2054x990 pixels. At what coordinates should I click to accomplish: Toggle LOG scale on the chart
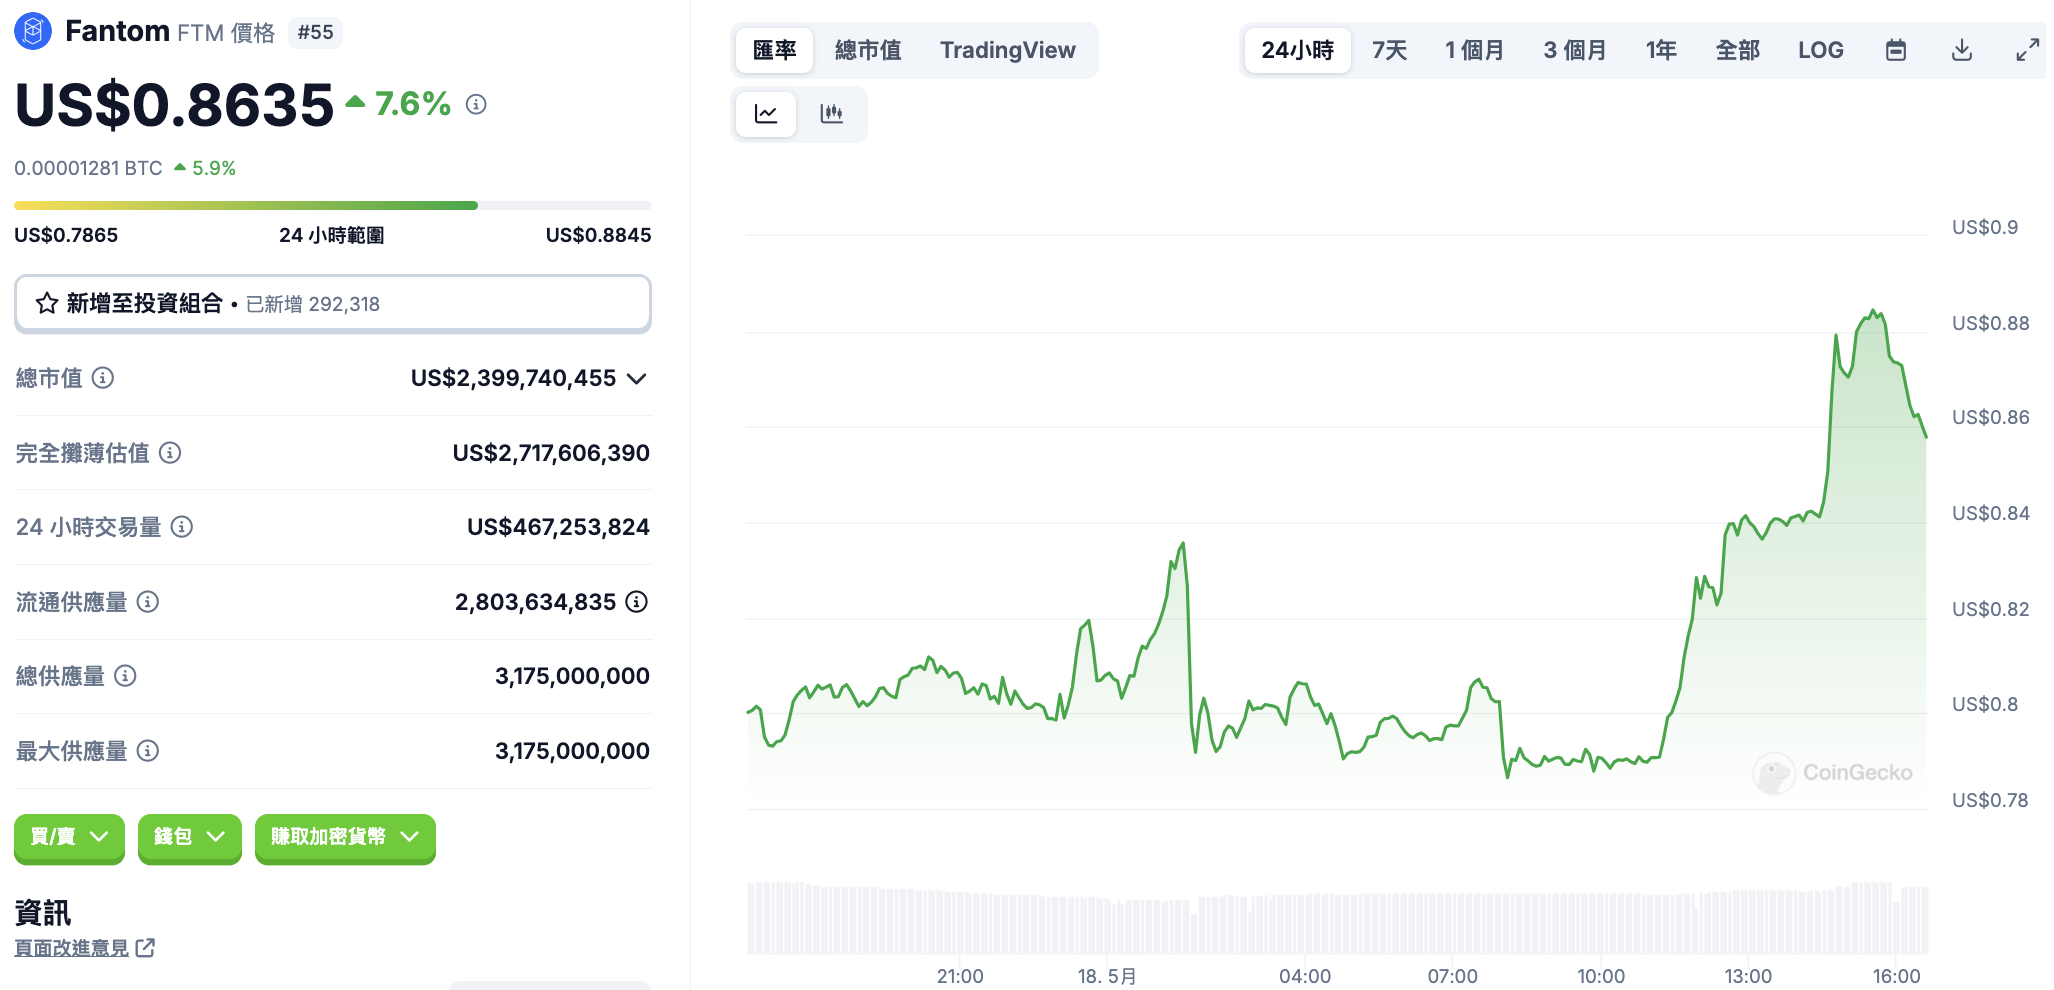pos(1820,50)
